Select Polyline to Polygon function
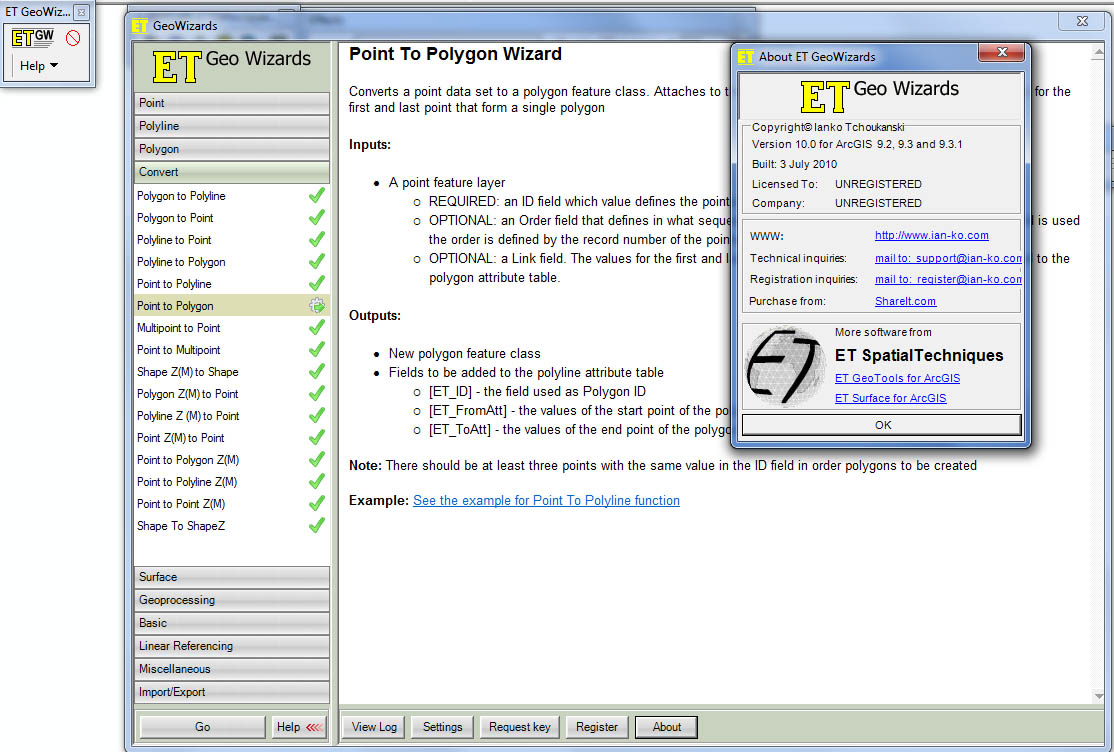Image resolution: width=1114 pixels, height=752 pixels. tap(181, 262)
